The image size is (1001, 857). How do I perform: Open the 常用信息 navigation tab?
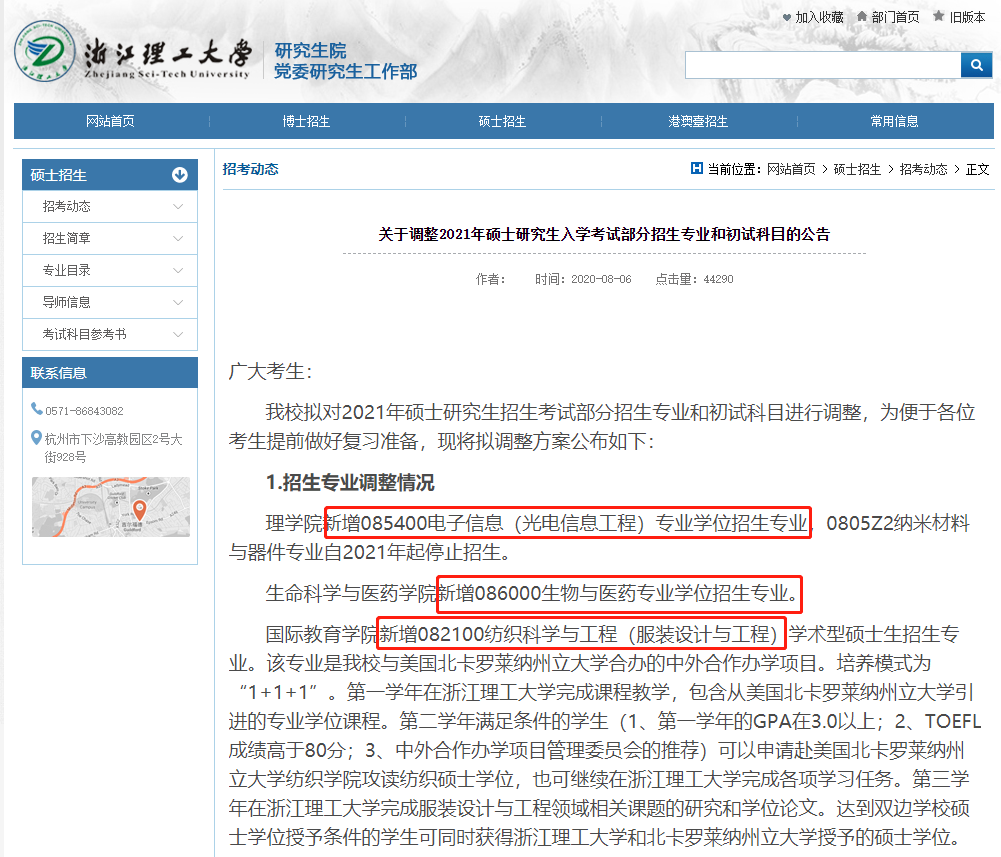pyautogui.click(x=893, y=120)
